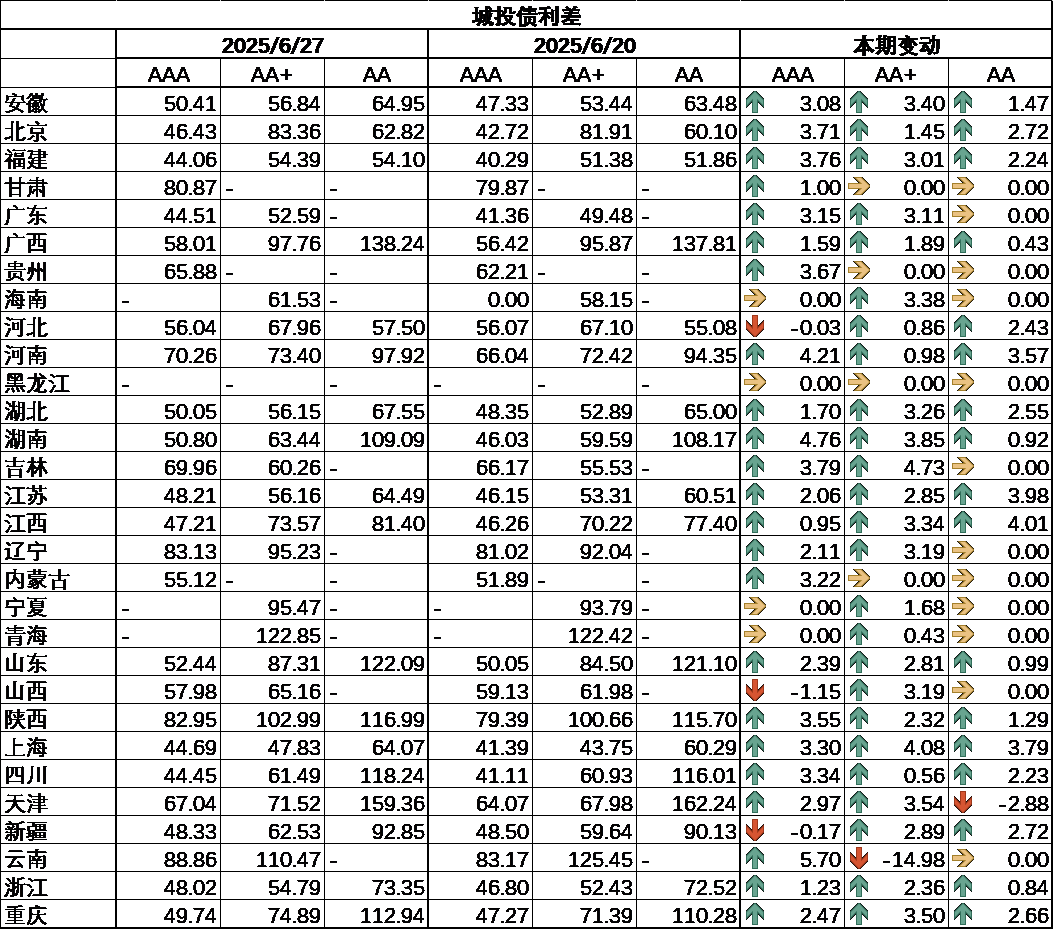Click the AA header under 本期变动
The height and width of the screenshot is (930, 1054).
[x=1001, y=74]
